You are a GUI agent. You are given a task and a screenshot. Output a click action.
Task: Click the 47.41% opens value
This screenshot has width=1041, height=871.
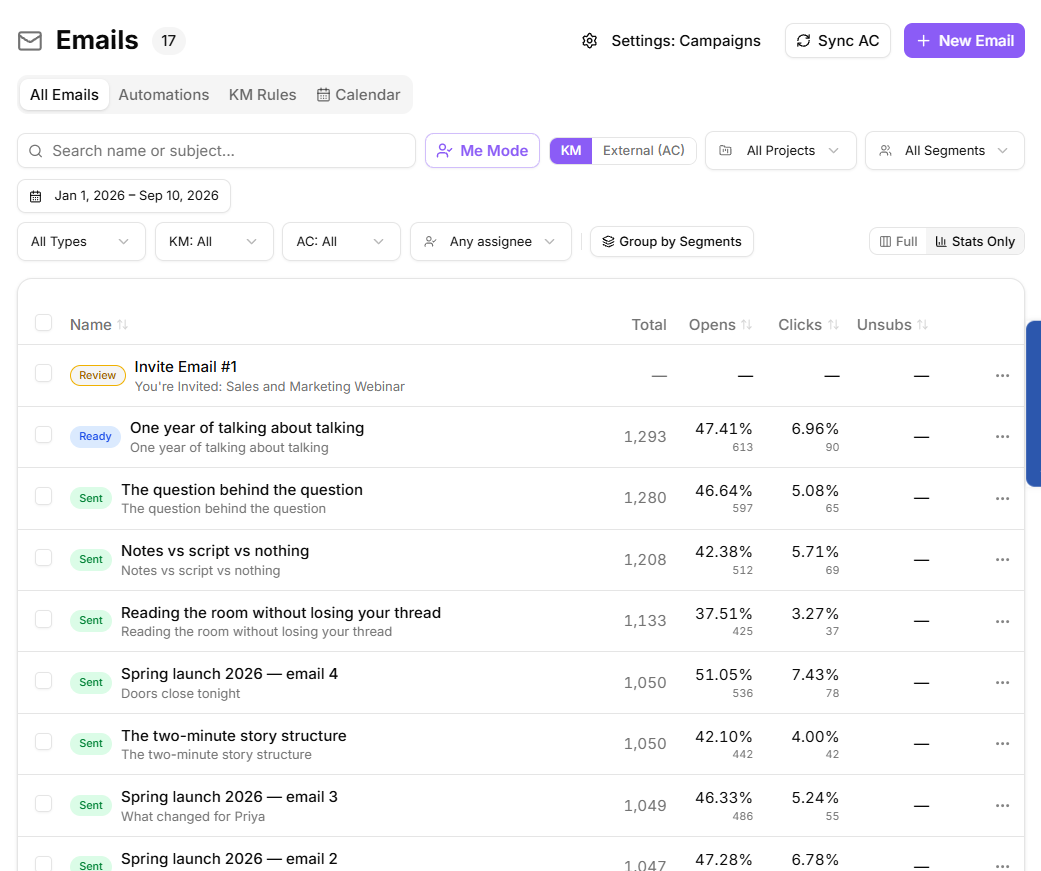click(724, 429)
